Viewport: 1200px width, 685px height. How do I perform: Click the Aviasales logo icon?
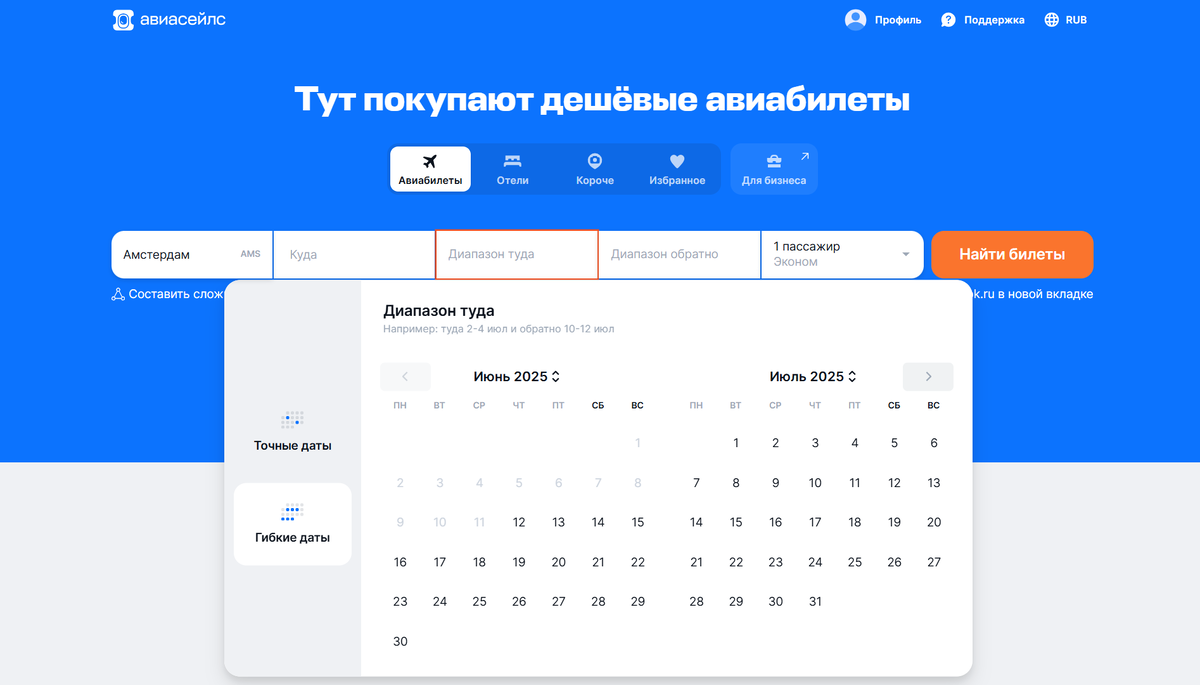(122, 19)
